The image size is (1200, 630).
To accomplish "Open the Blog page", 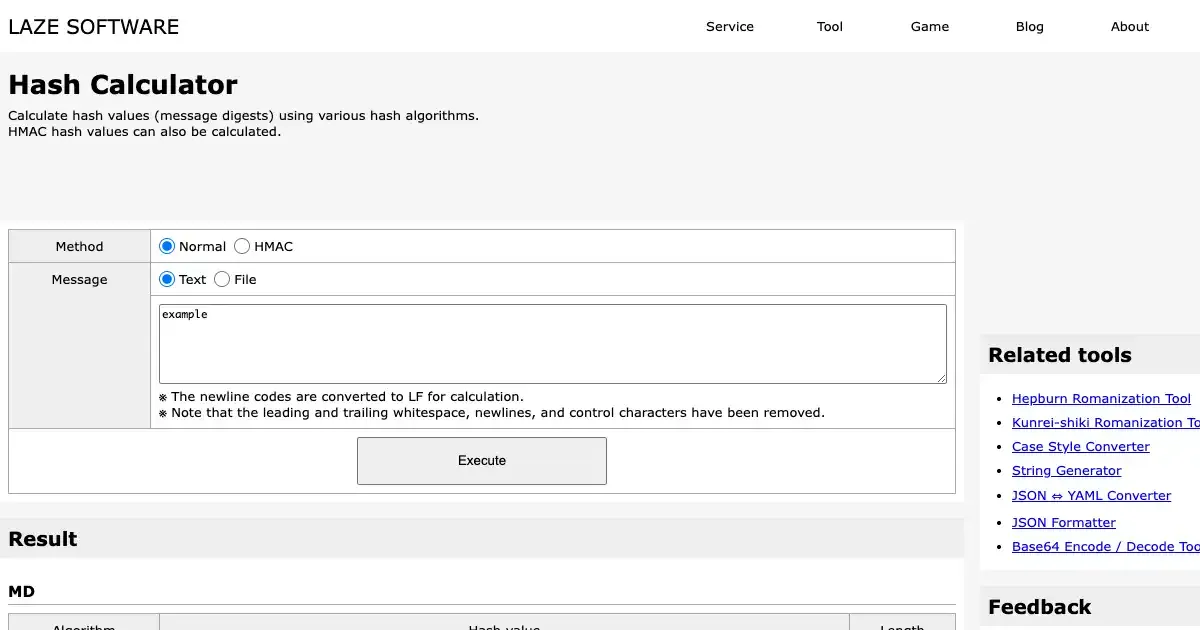I will pos(1030,27).
